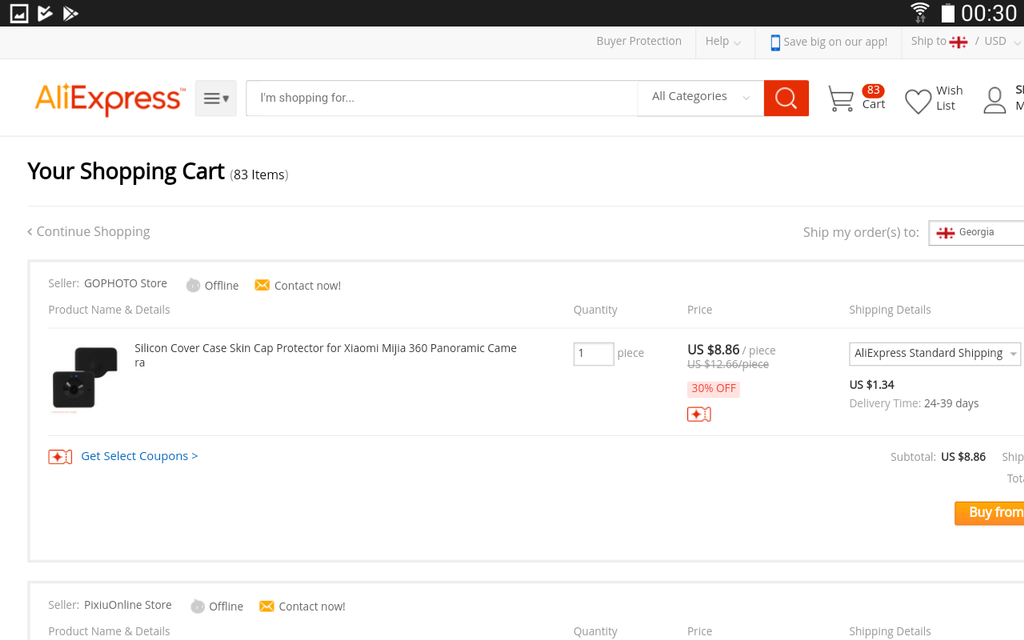Screen dimensions: 1024x640
Task: Open the Wish List heart icon
Action: pyautogui.click(x=918, y=100)
